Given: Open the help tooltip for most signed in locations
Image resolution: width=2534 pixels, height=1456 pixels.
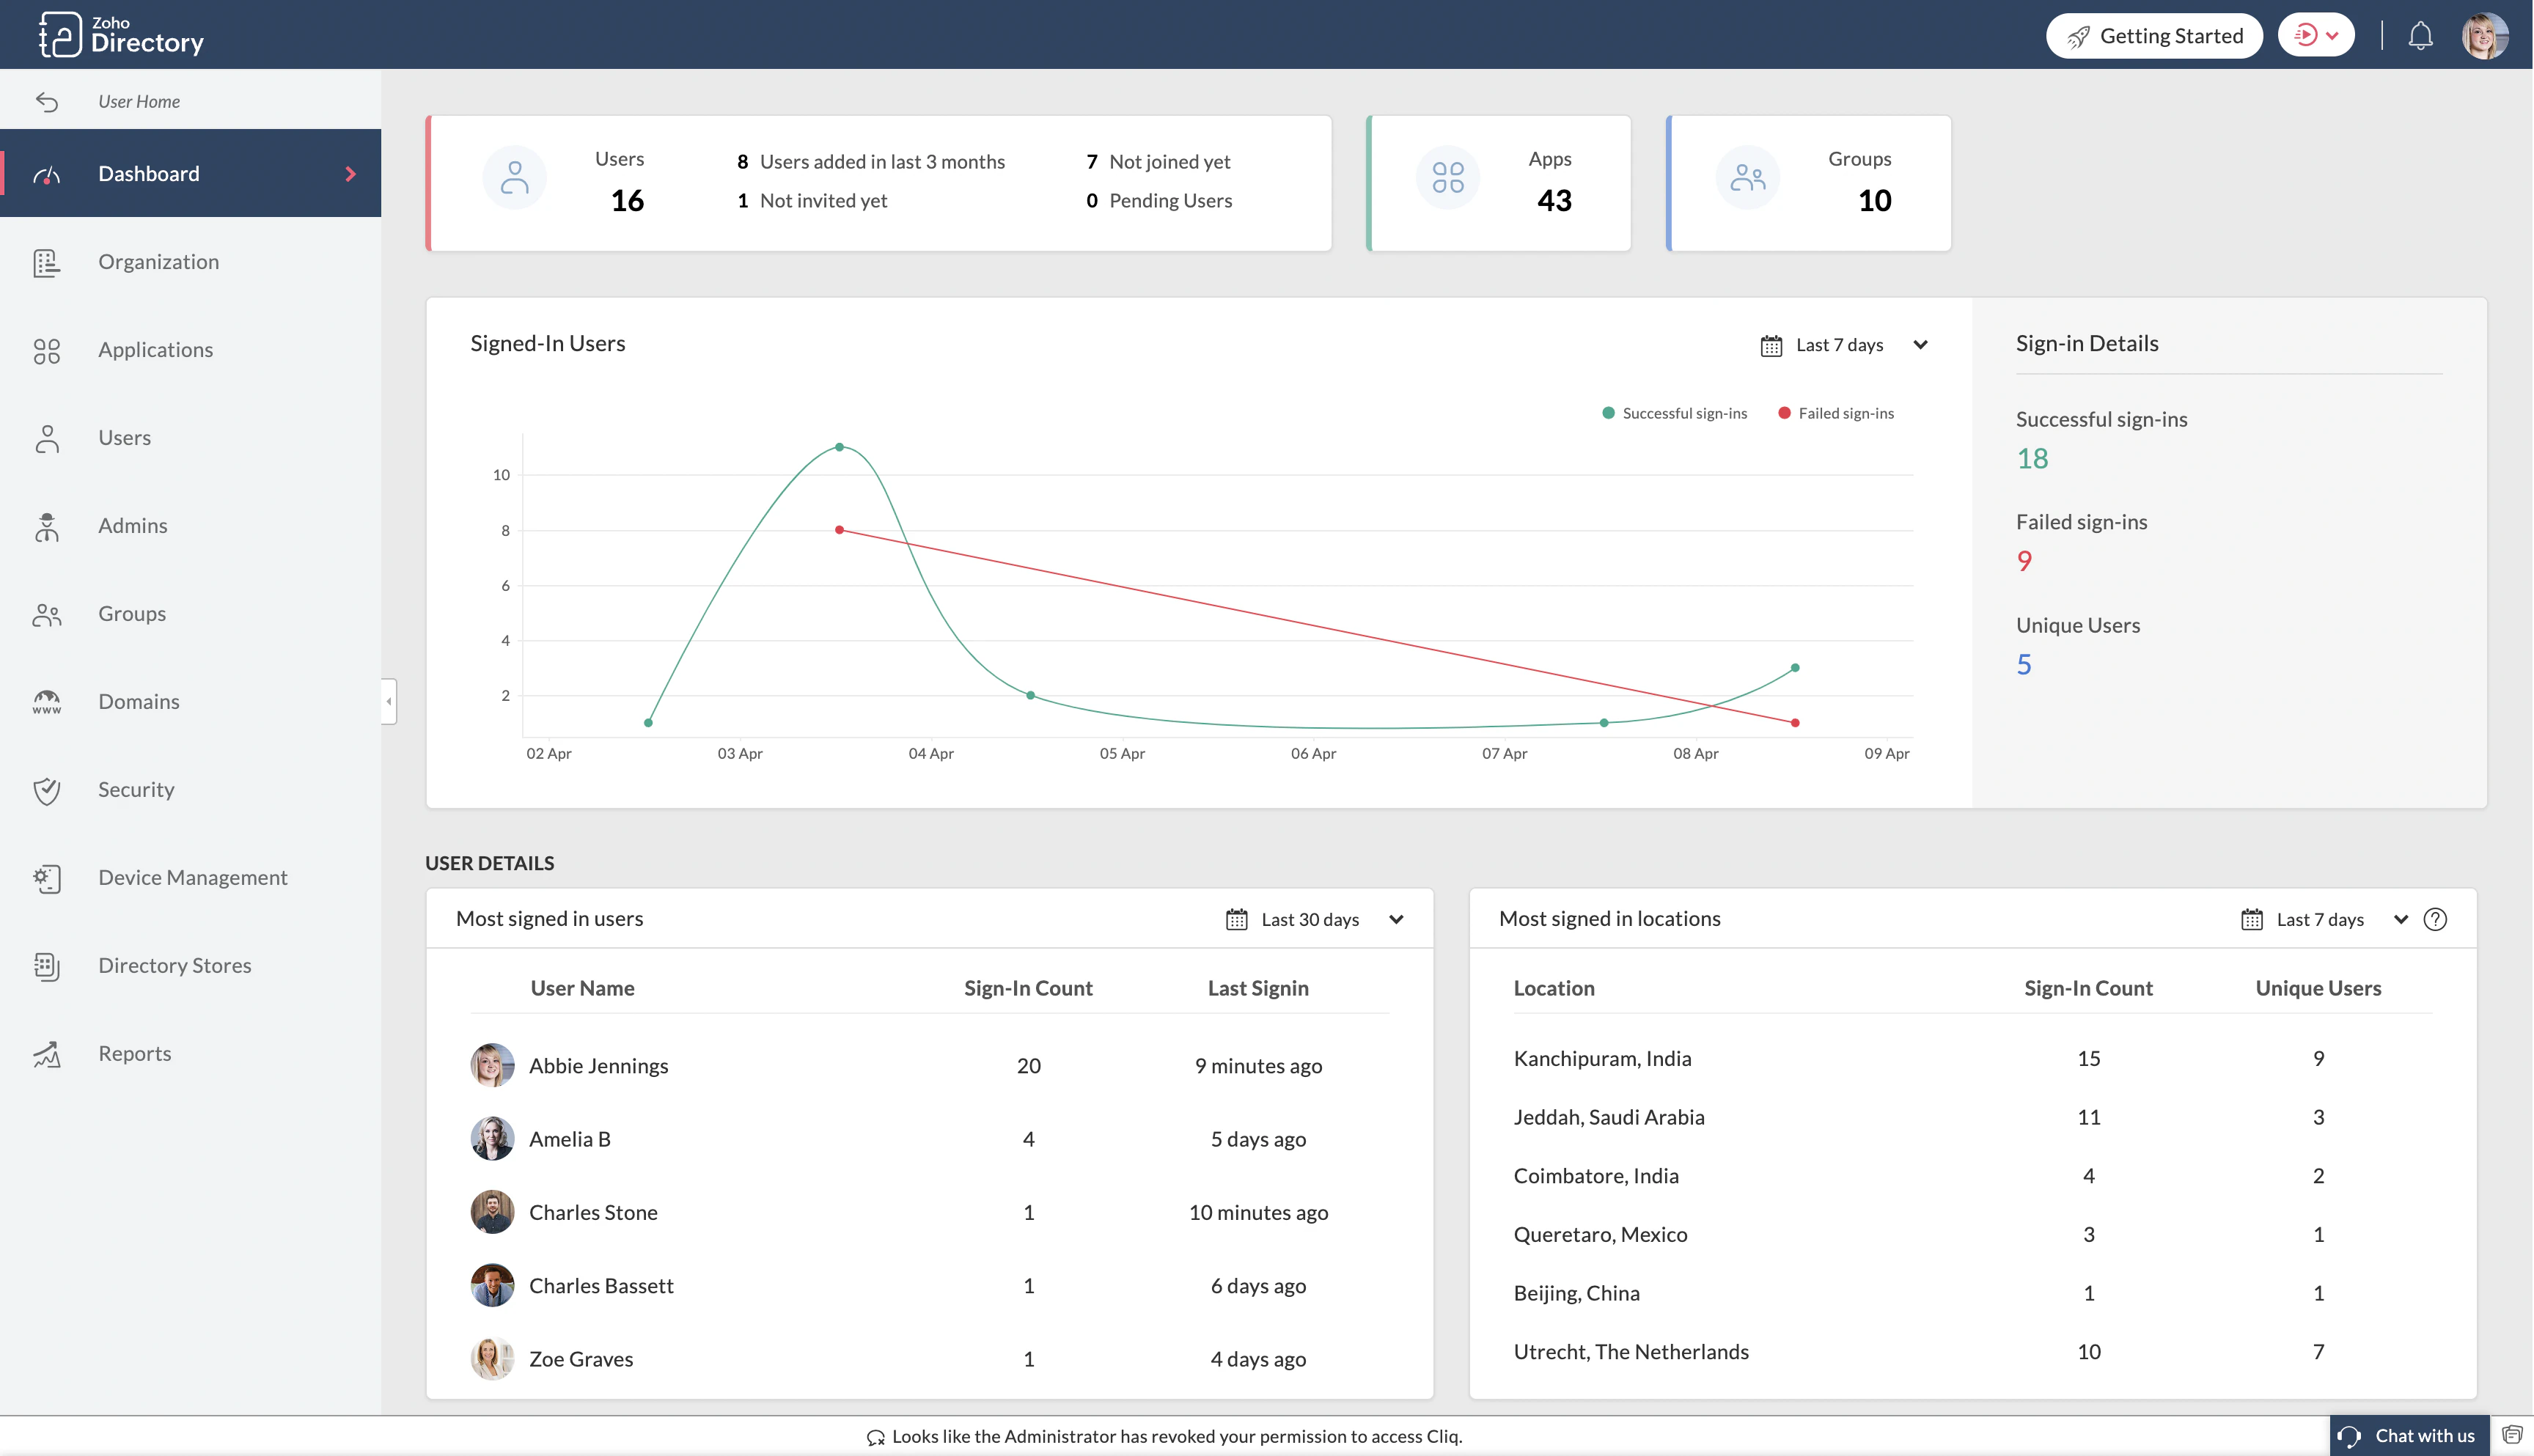Looking at the screenshot, I should click(x=2436, y=919).
